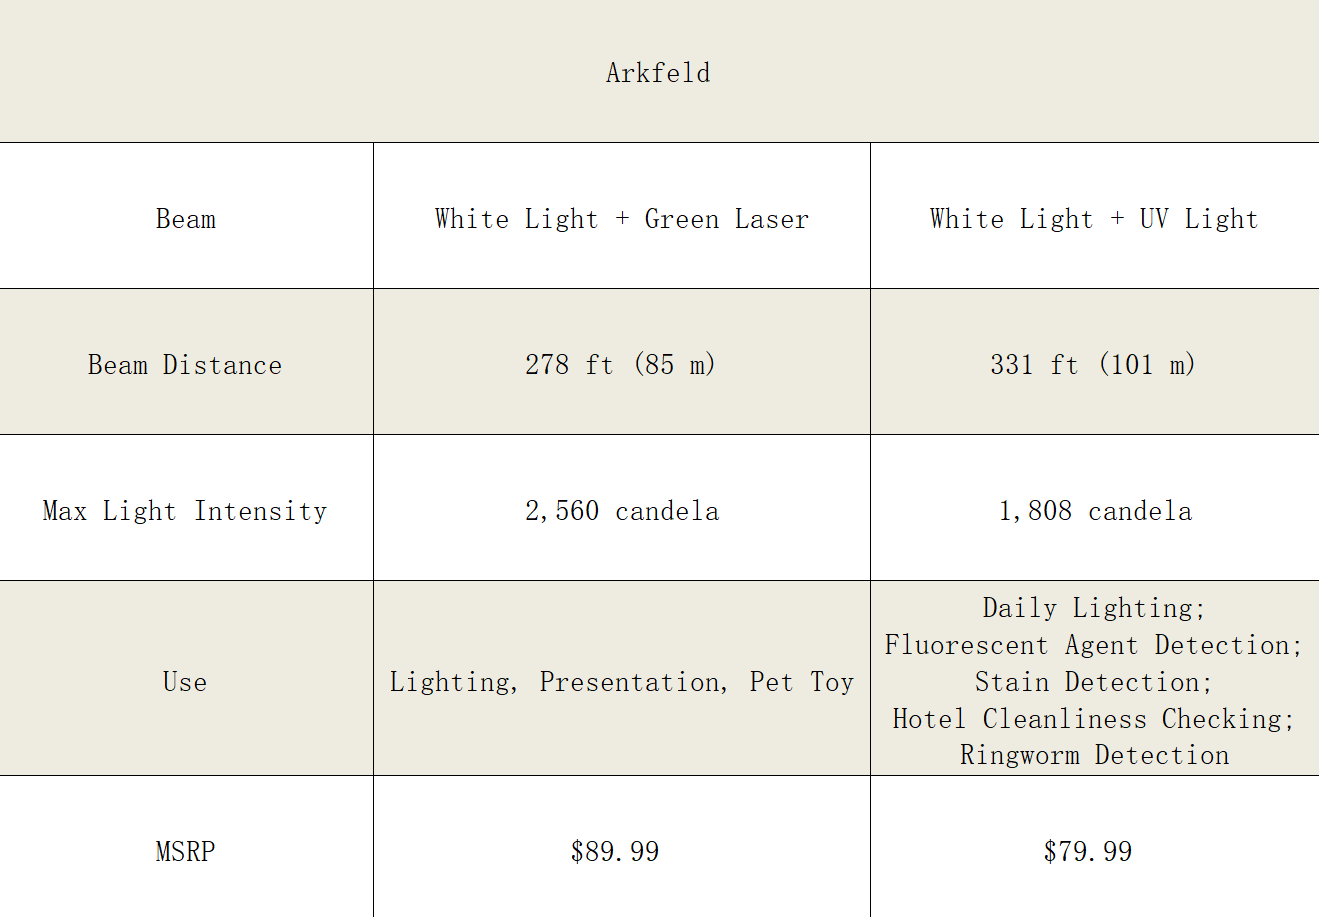This screenshot has height=917, width=1319.
Task: Click the 1,808 candela value
Action: pyautogui.click(x=1095, y=511)
